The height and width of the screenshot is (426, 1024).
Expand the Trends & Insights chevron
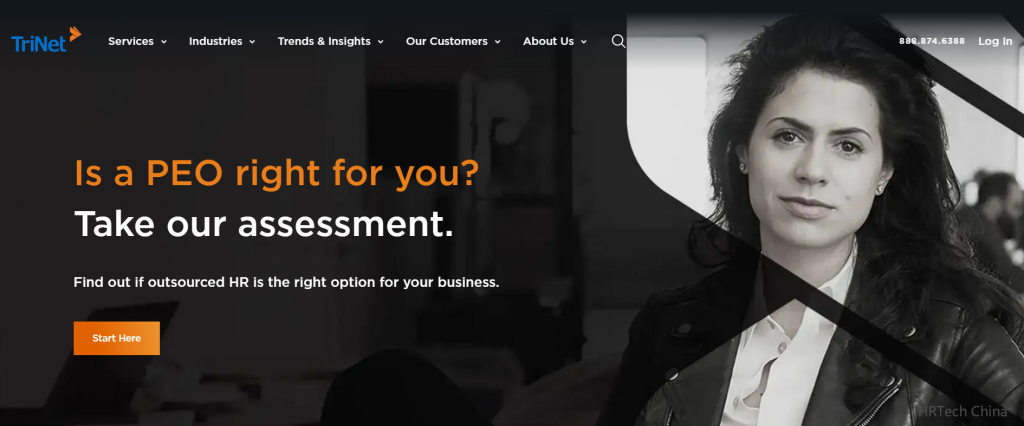(381, 42)
